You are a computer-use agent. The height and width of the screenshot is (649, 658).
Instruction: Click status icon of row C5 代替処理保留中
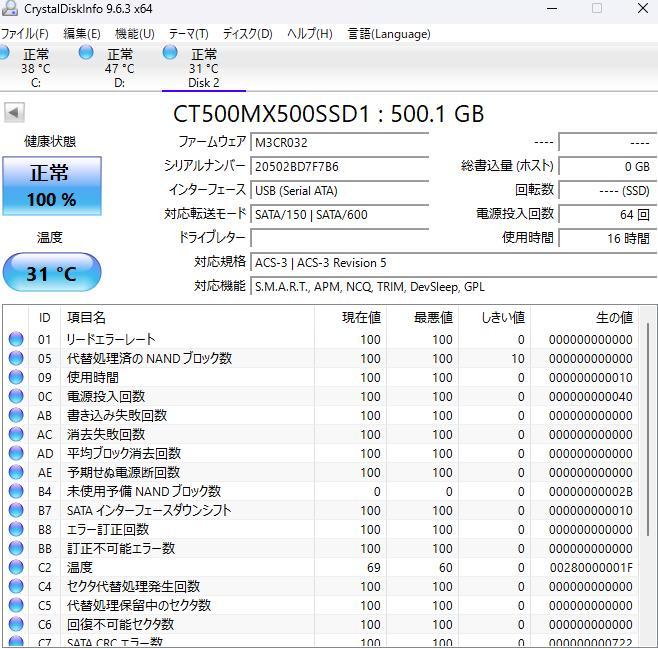pyautogui.click(x=16, y=605)
